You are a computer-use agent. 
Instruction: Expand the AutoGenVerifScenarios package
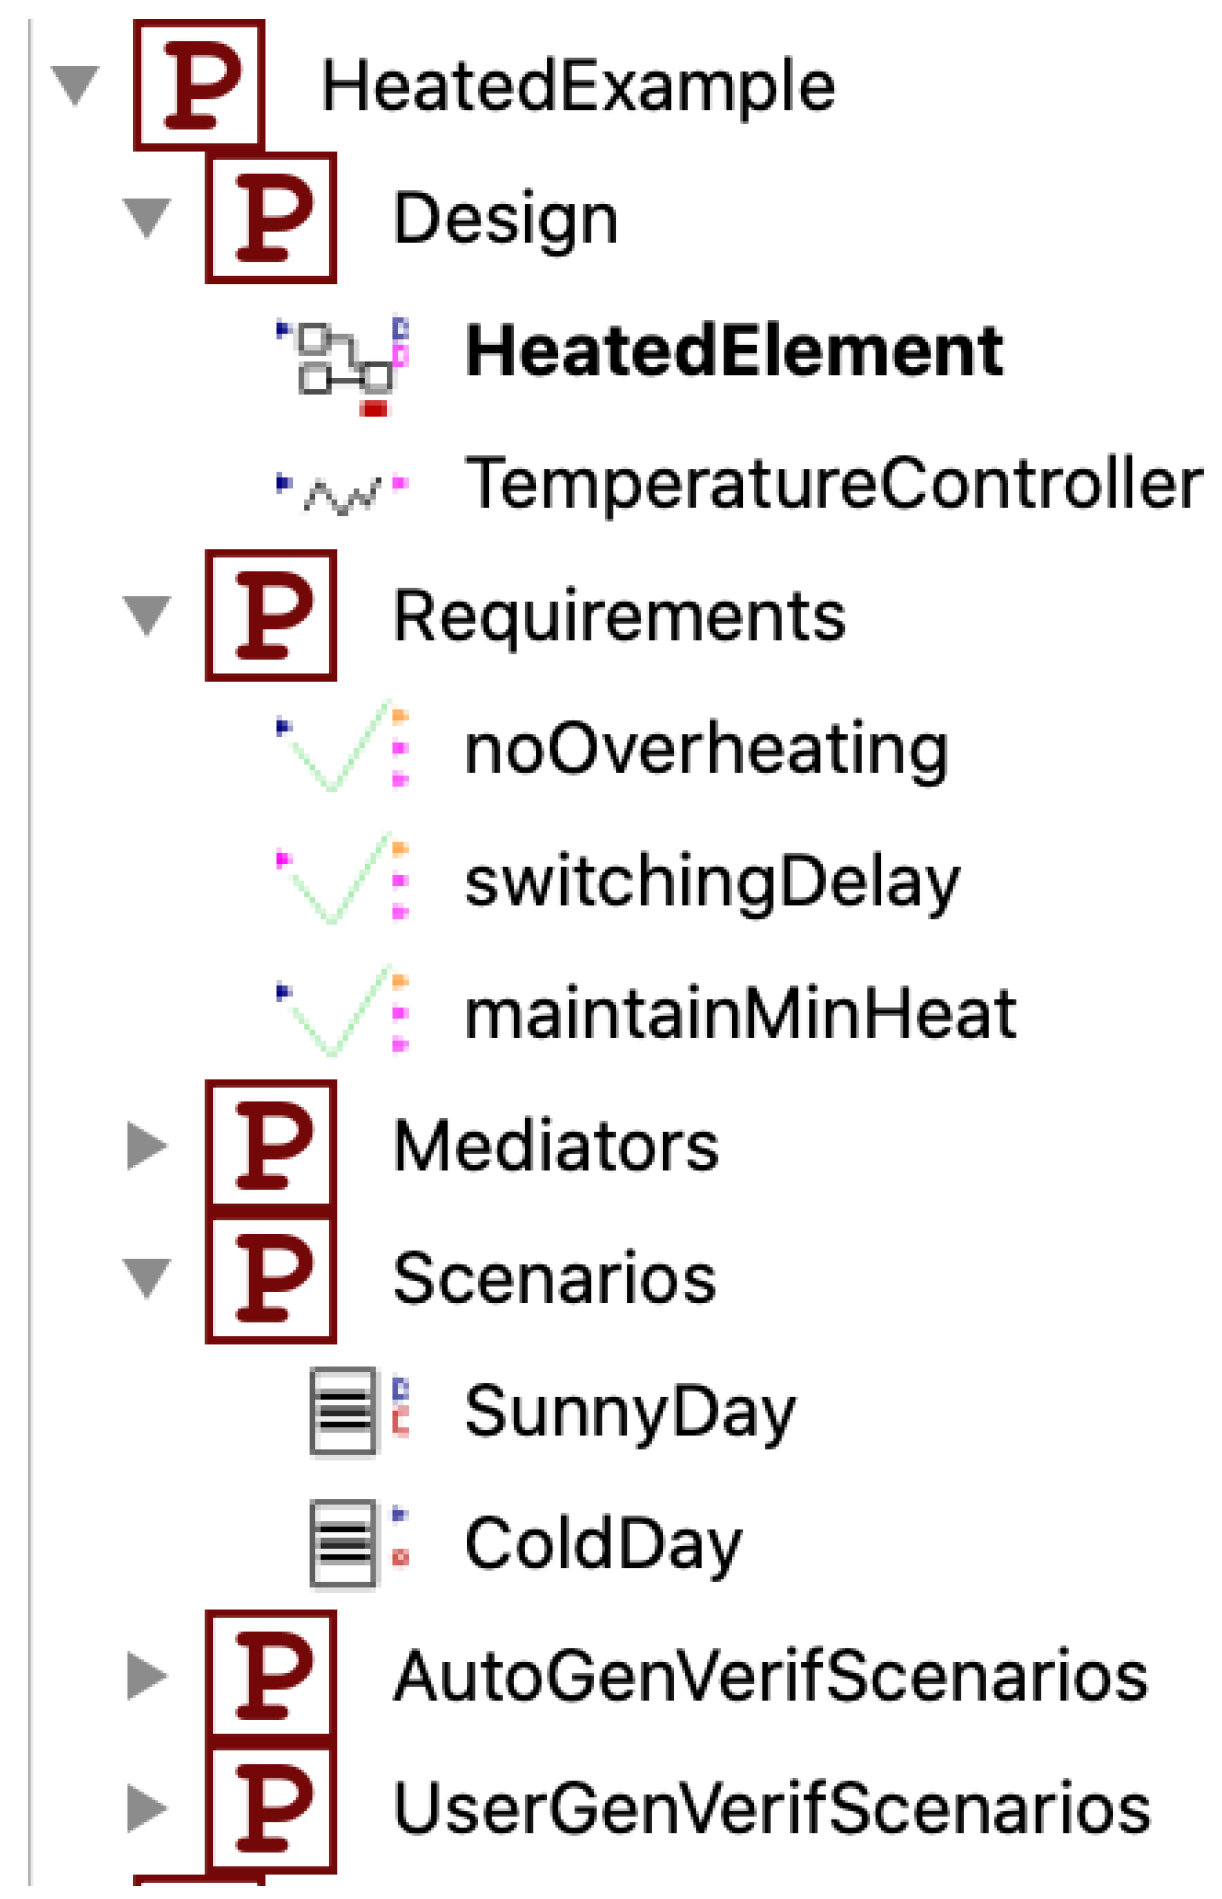(147, 1676)
